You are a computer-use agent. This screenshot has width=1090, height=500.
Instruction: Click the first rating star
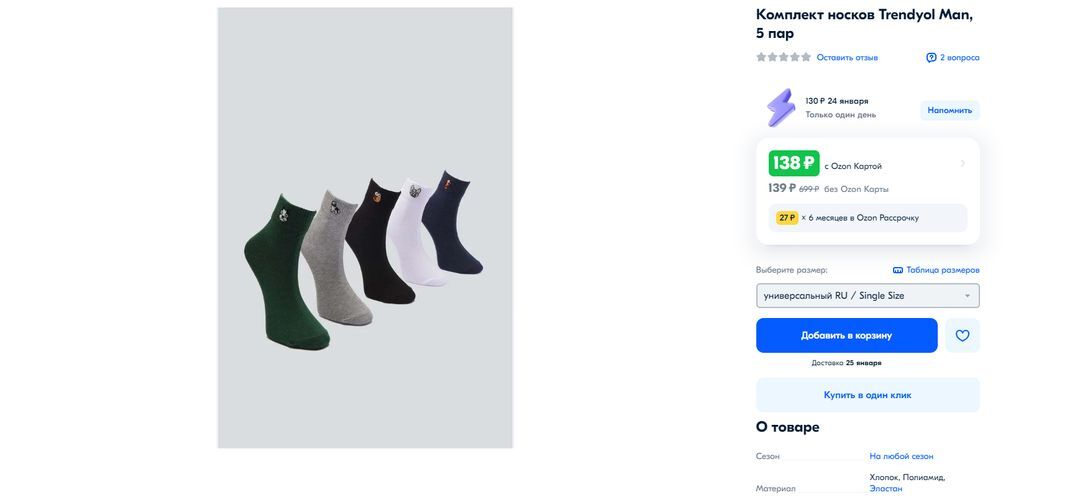tap(762, 58)
